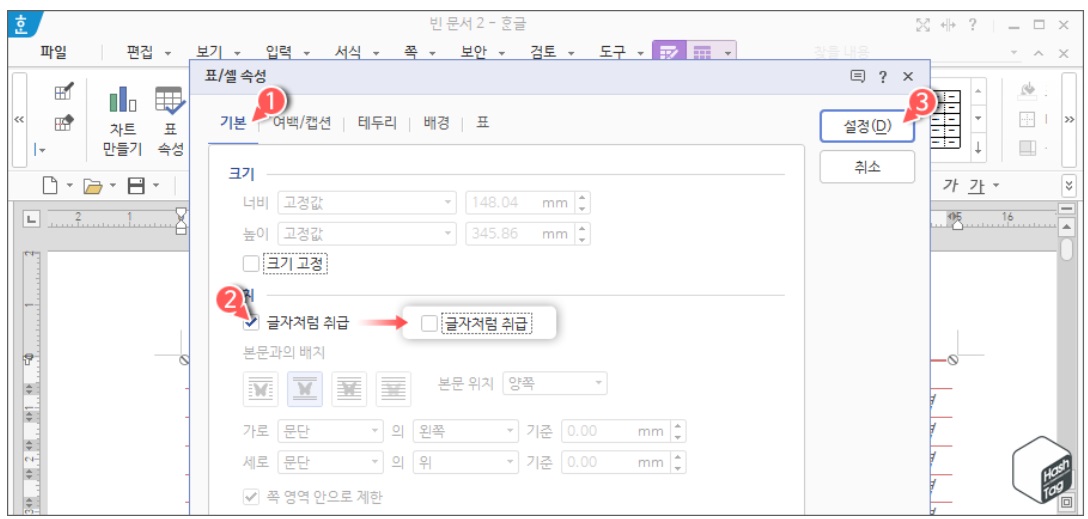Open the 편집 menu
The width and height of the screenshot is (1088, 519).
(139, 53)
